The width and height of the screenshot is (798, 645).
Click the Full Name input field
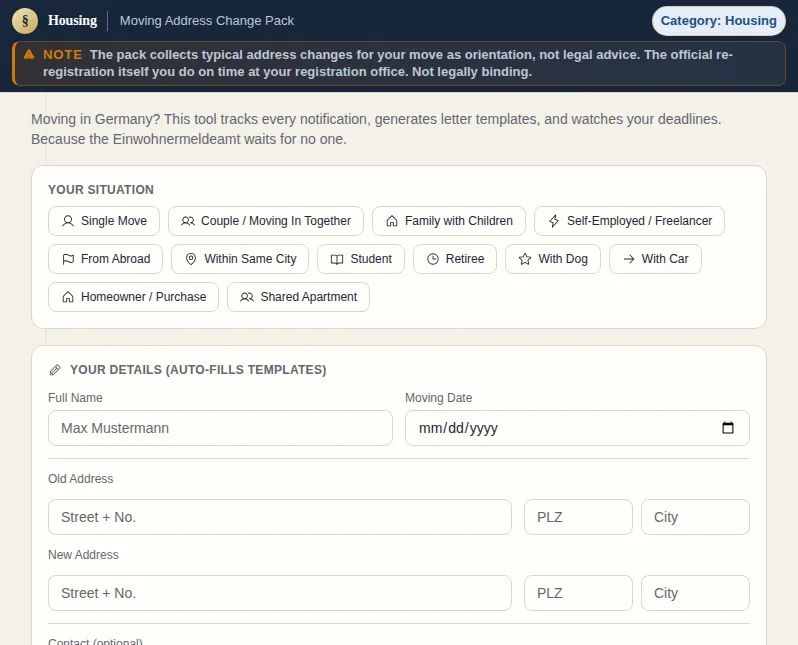click(x=220, y=428)
